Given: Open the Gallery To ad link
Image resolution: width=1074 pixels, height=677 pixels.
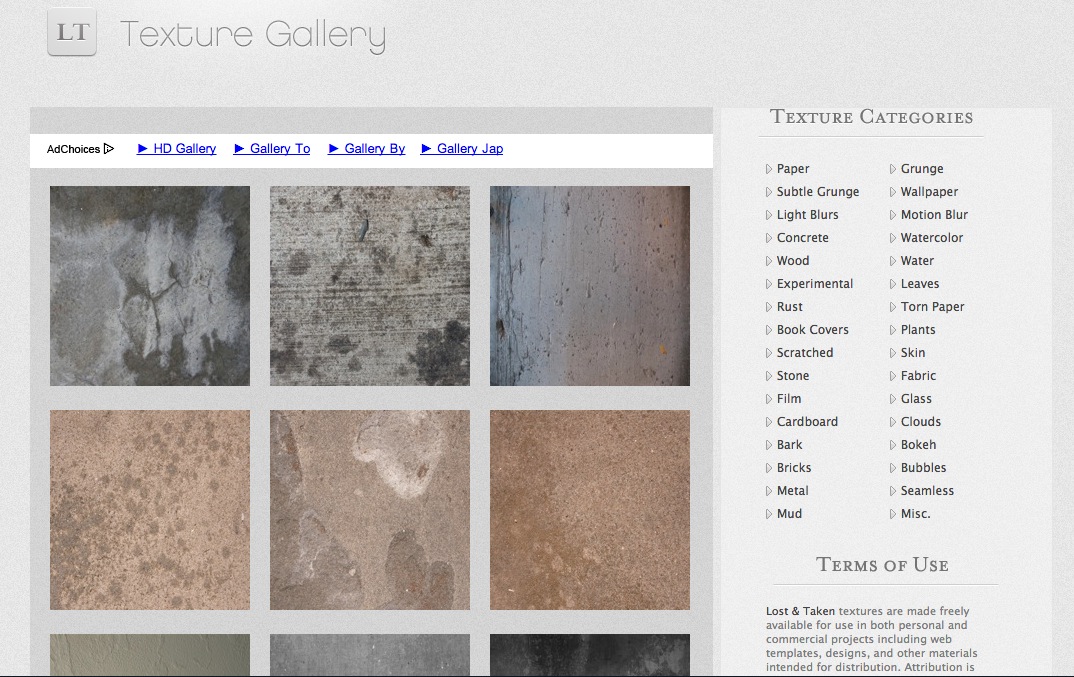Looking at the screenshot, I should [272, 149].
